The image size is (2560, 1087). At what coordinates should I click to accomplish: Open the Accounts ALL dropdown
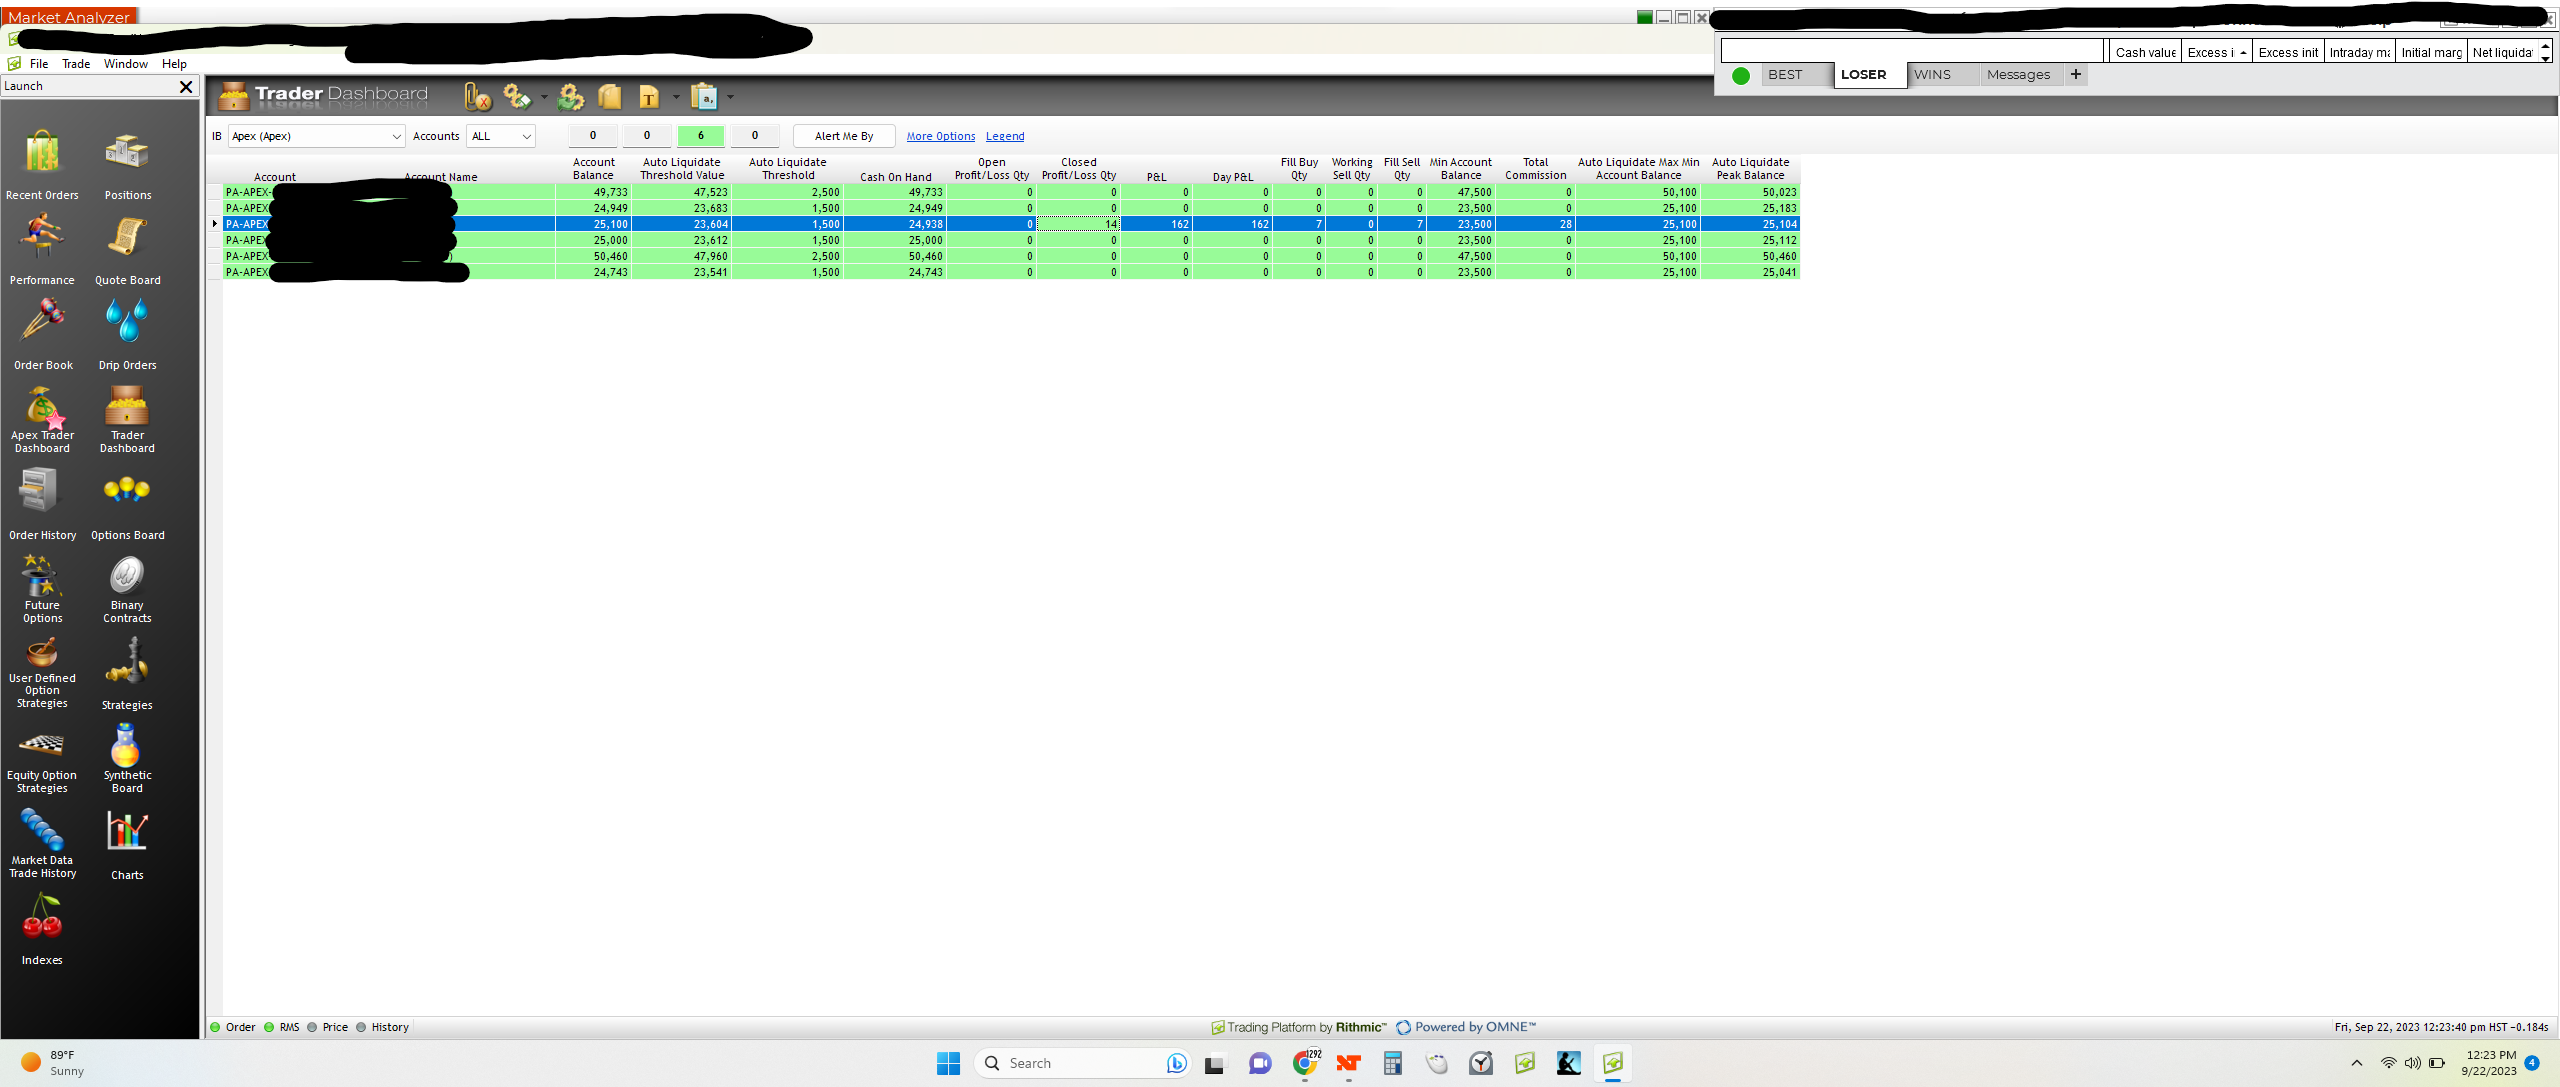[501, 136]
